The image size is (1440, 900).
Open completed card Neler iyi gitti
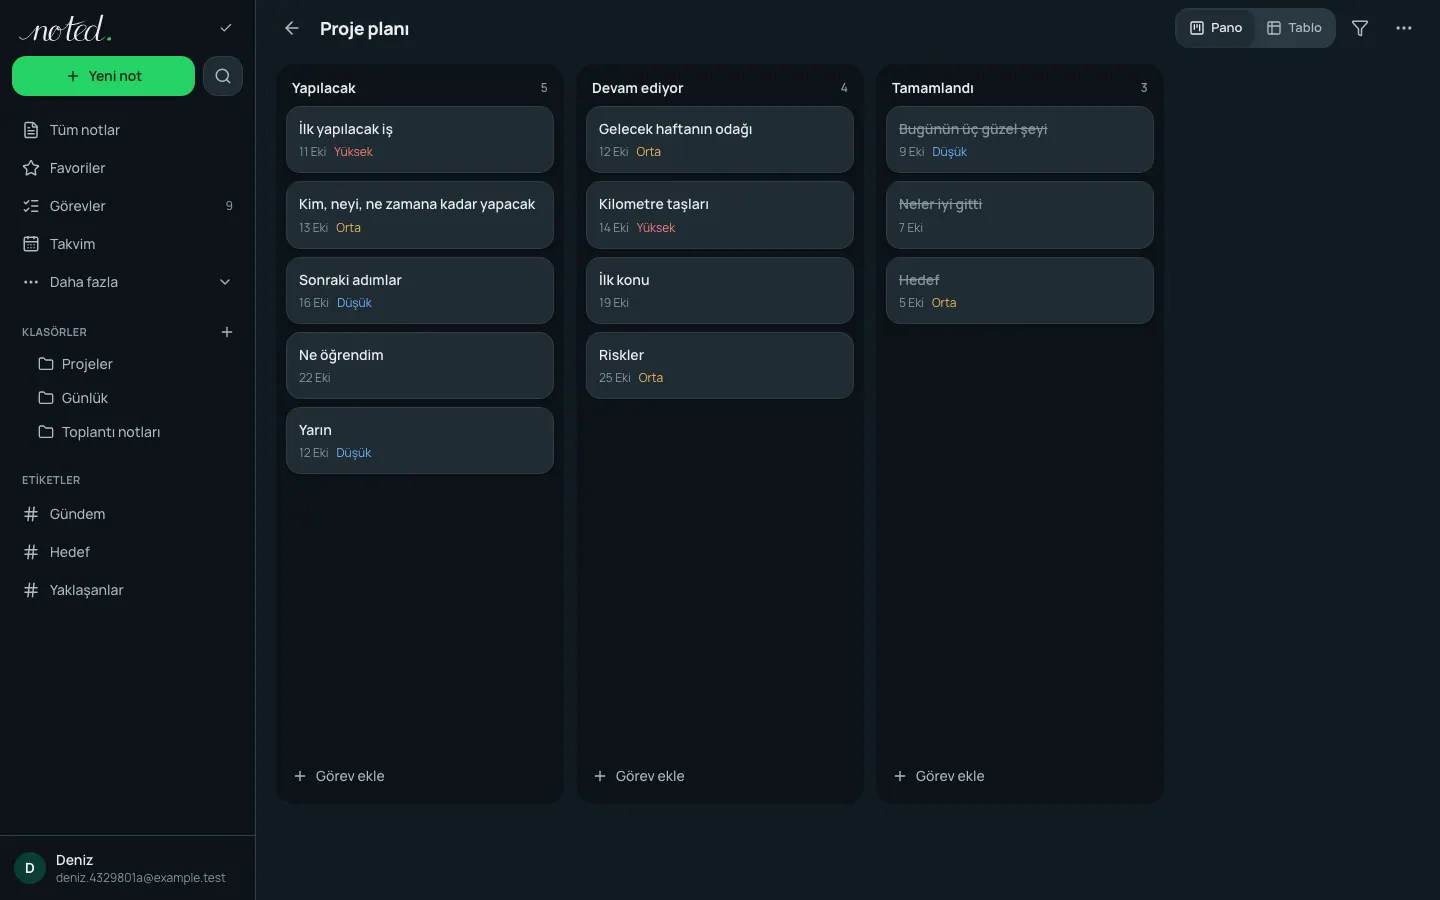click(x=1020, y=215)
